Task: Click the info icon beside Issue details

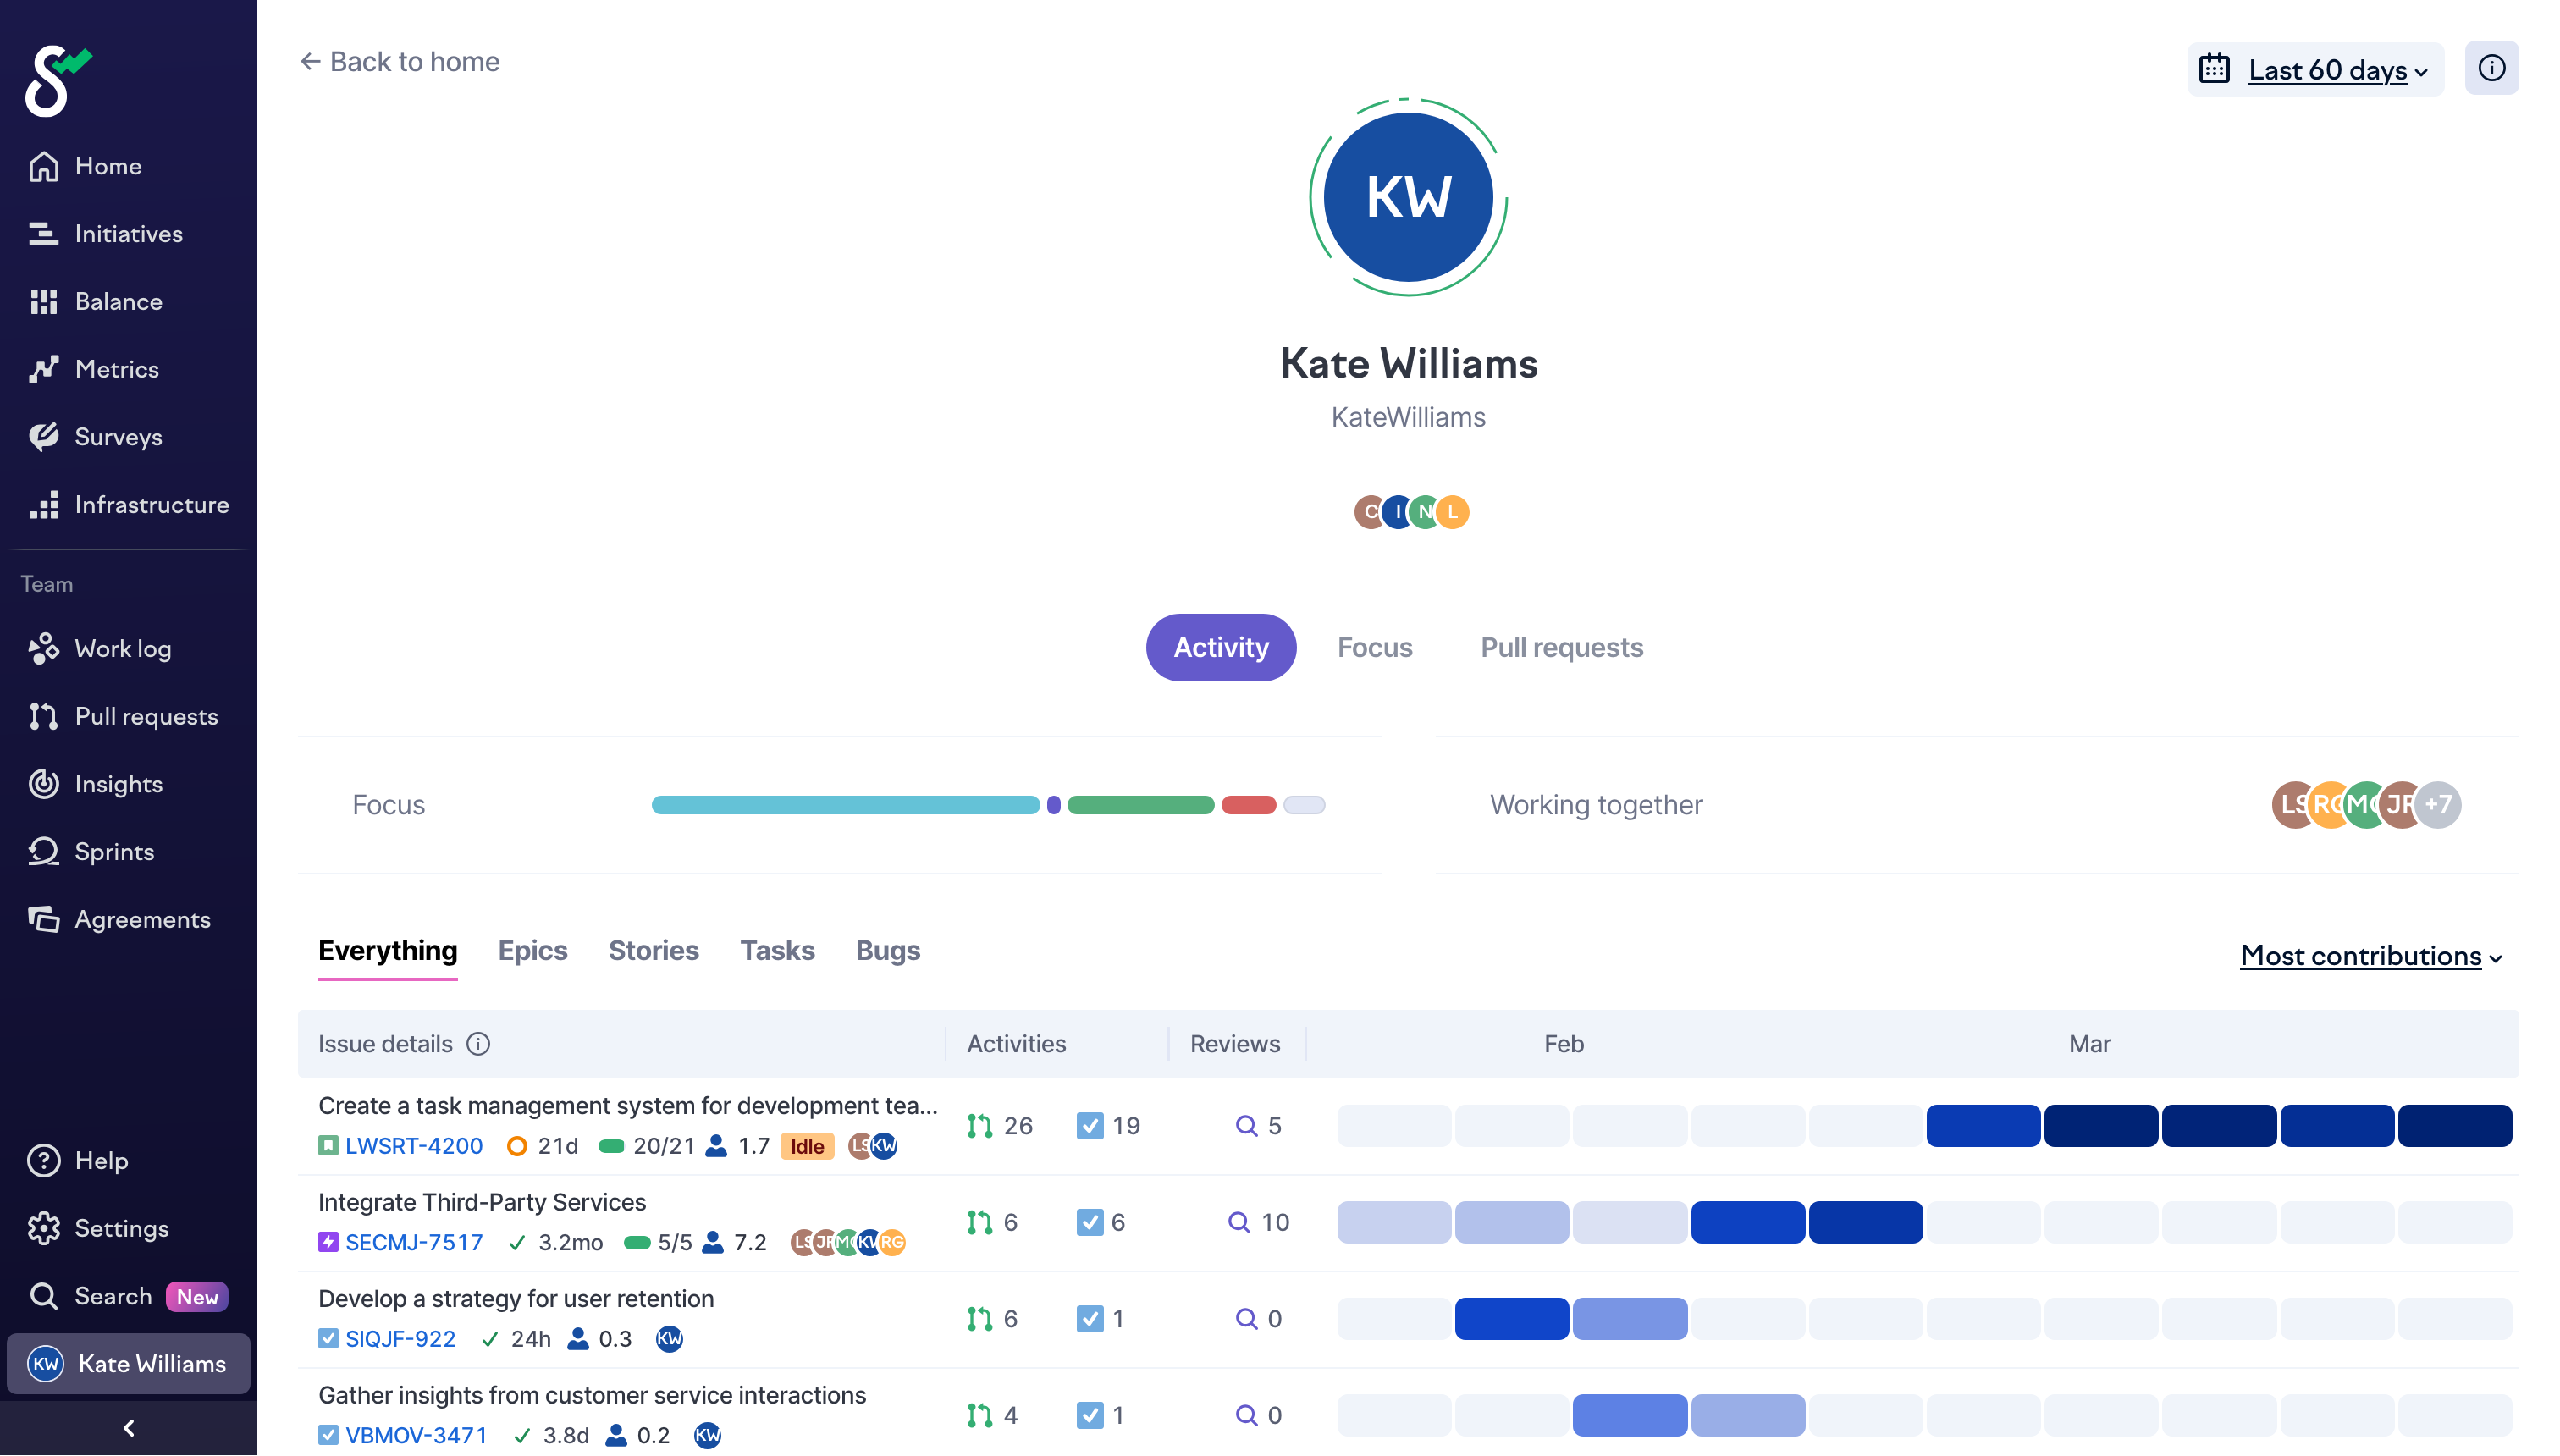Action: click(x=479, y=1044)
